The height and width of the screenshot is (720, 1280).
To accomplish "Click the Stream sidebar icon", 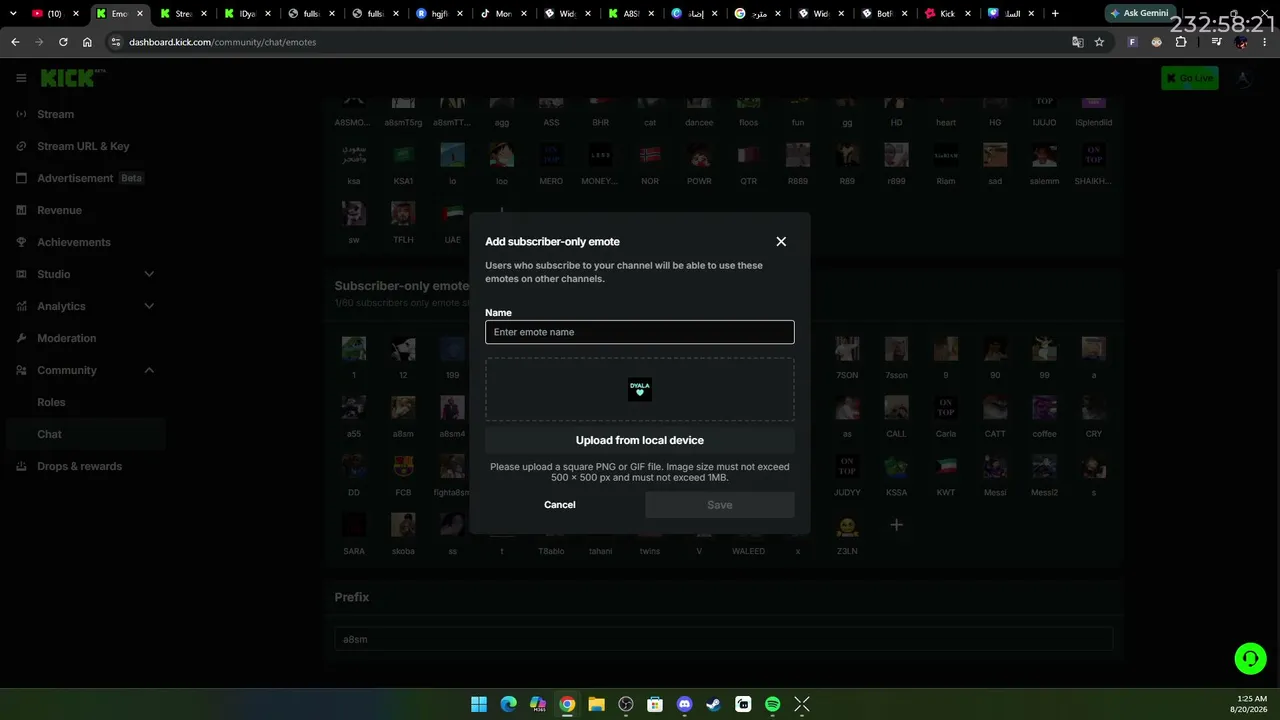I will (x=21, y=114).
